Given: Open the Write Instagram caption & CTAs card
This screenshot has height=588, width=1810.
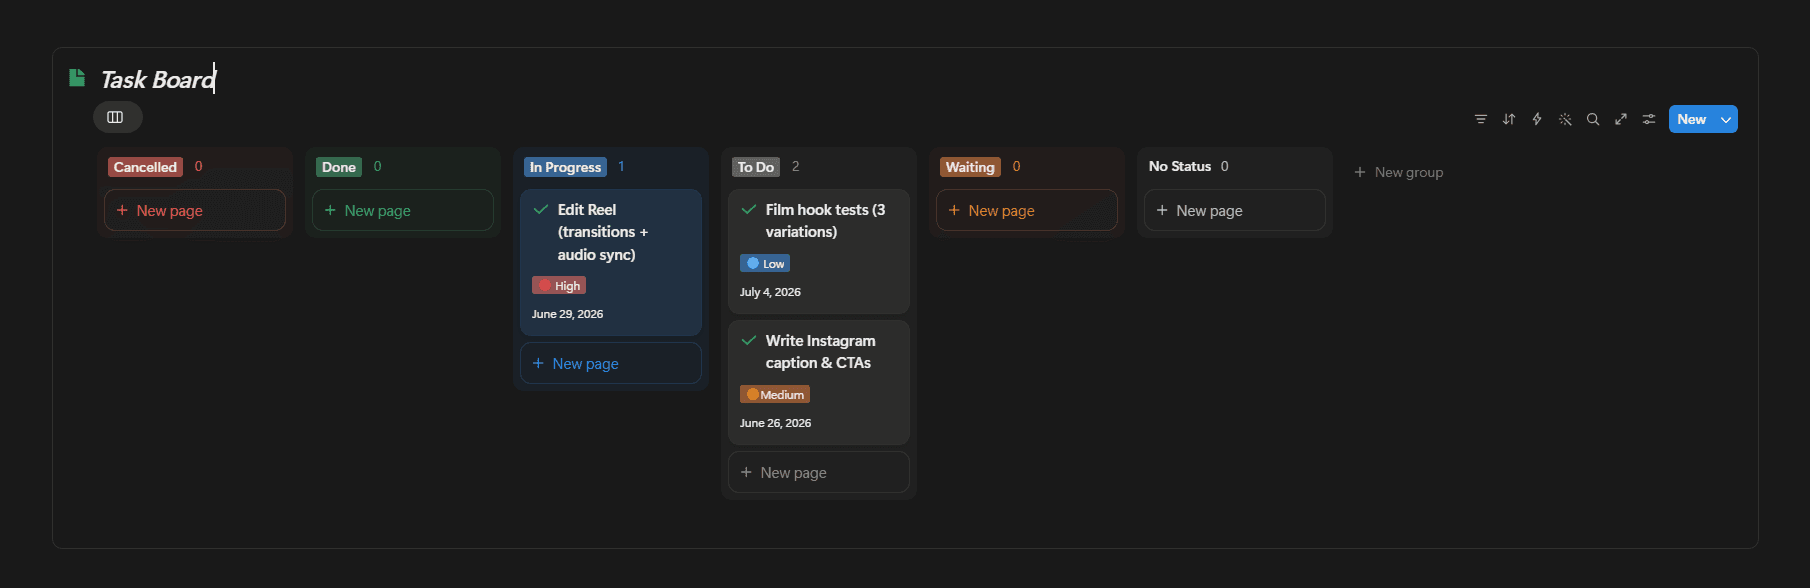Looking at the screenshot, I should [819, 382].
